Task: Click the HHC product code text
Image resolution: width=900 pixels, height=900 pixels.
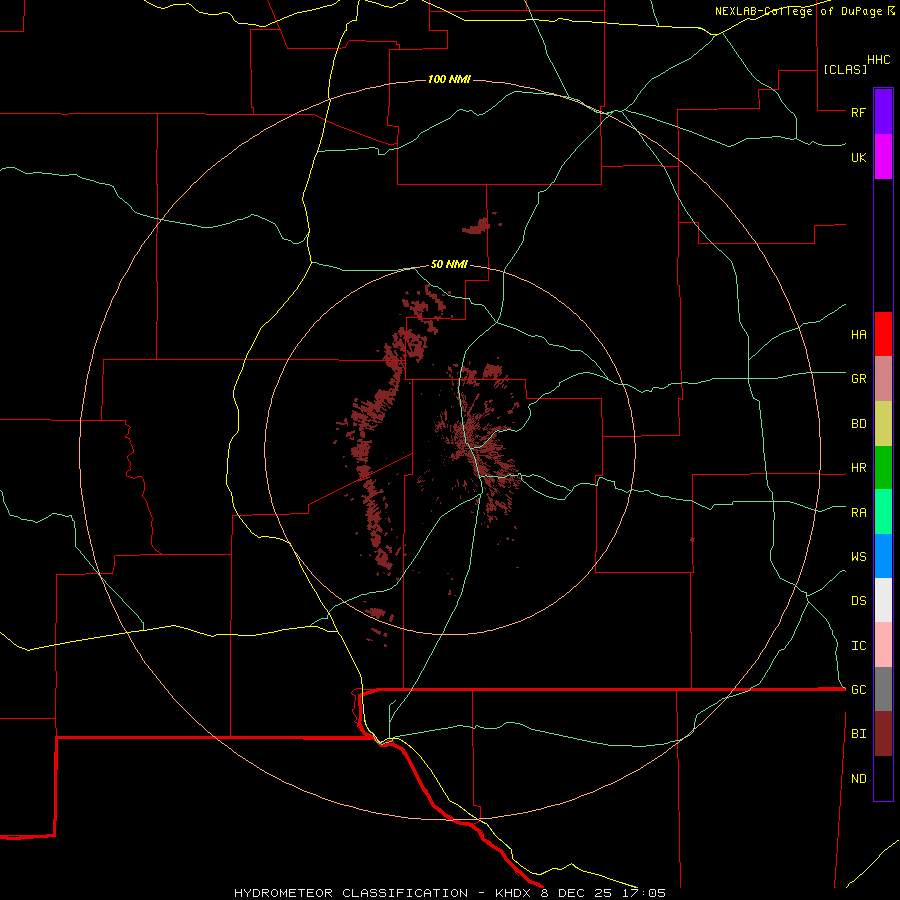Action: (x=879, y=60)
